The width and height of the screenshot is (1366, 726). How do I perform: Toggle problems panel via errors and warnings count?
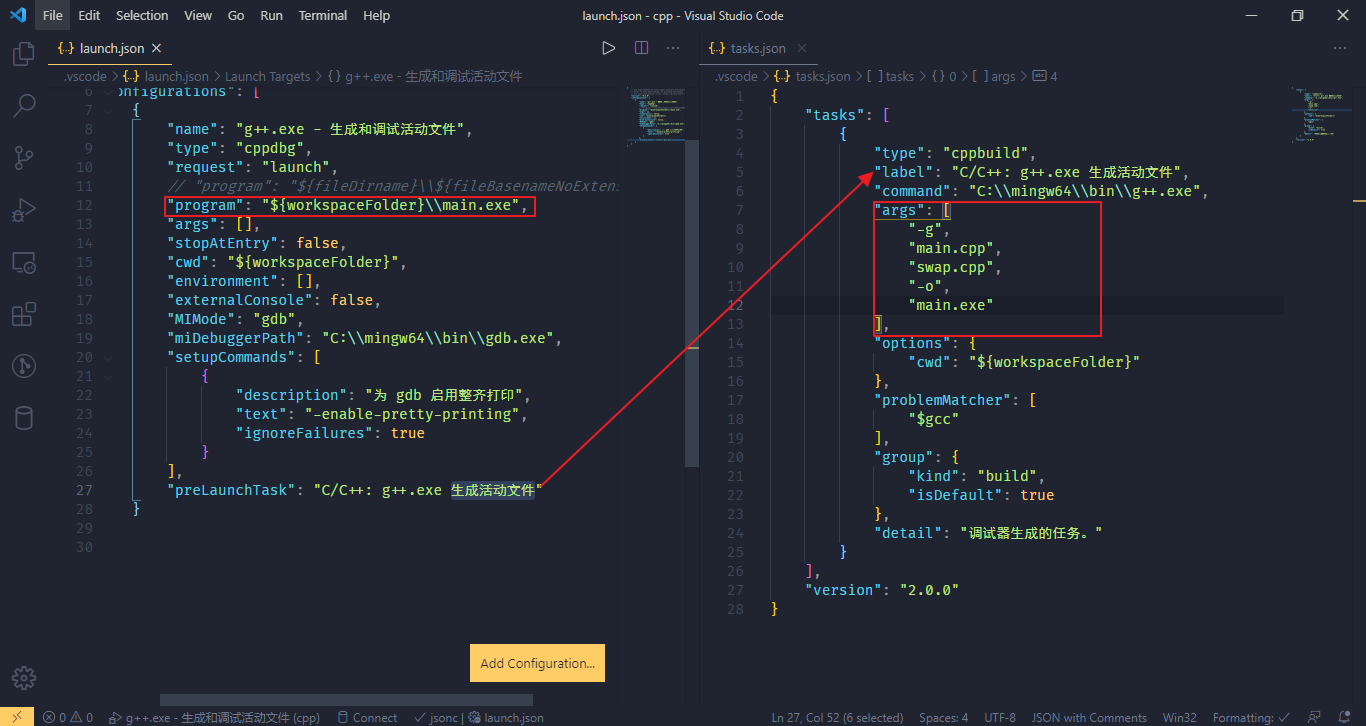(68, 717)
